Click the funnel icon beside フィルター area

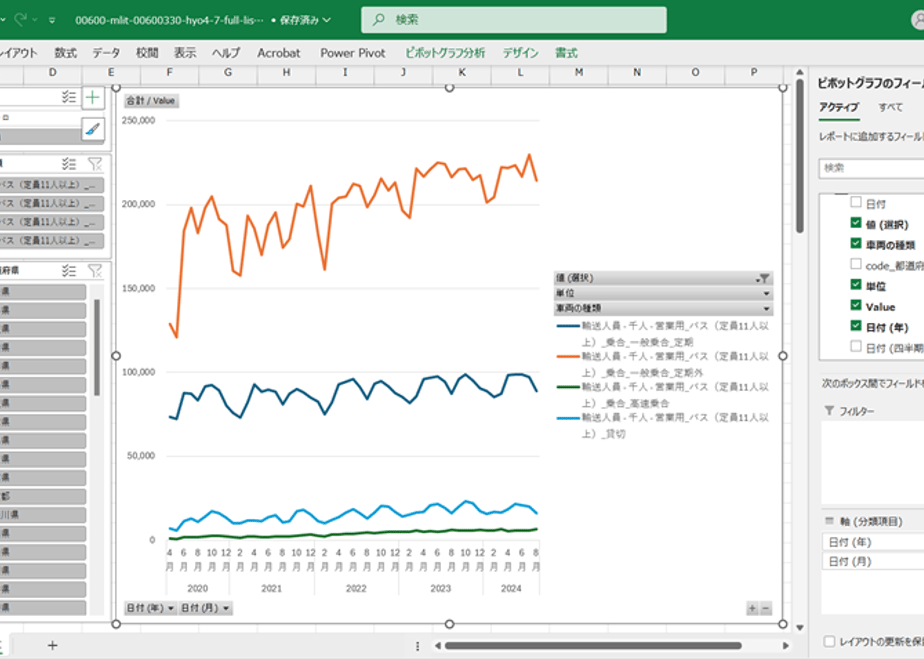pos(829,410)
